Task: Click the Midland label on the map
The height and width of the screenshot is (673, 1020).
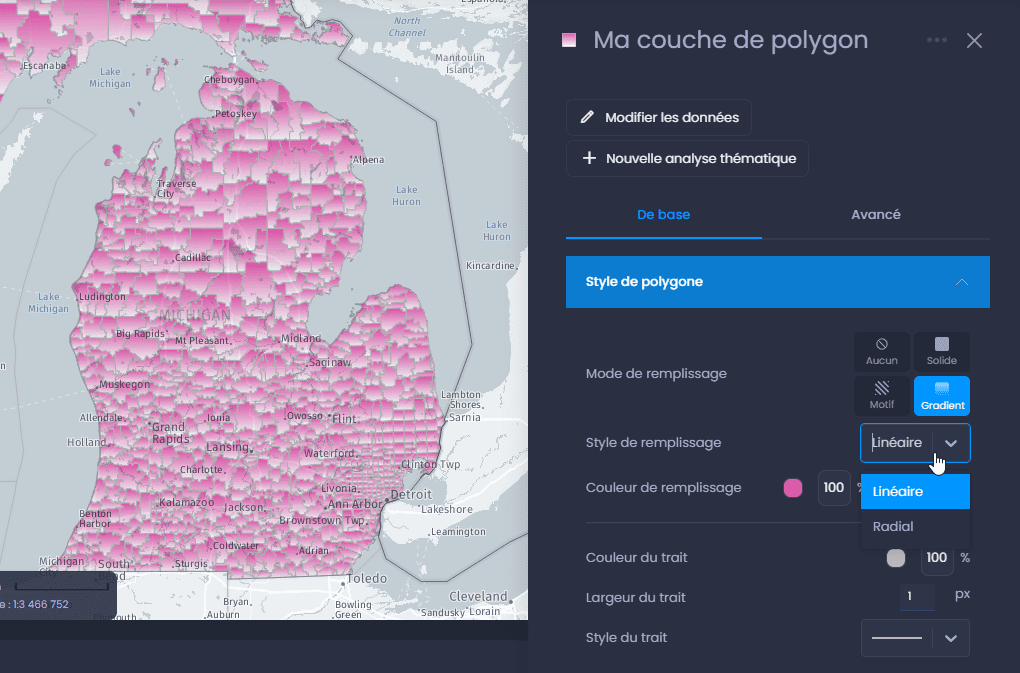Action: (x=301, y=338)
